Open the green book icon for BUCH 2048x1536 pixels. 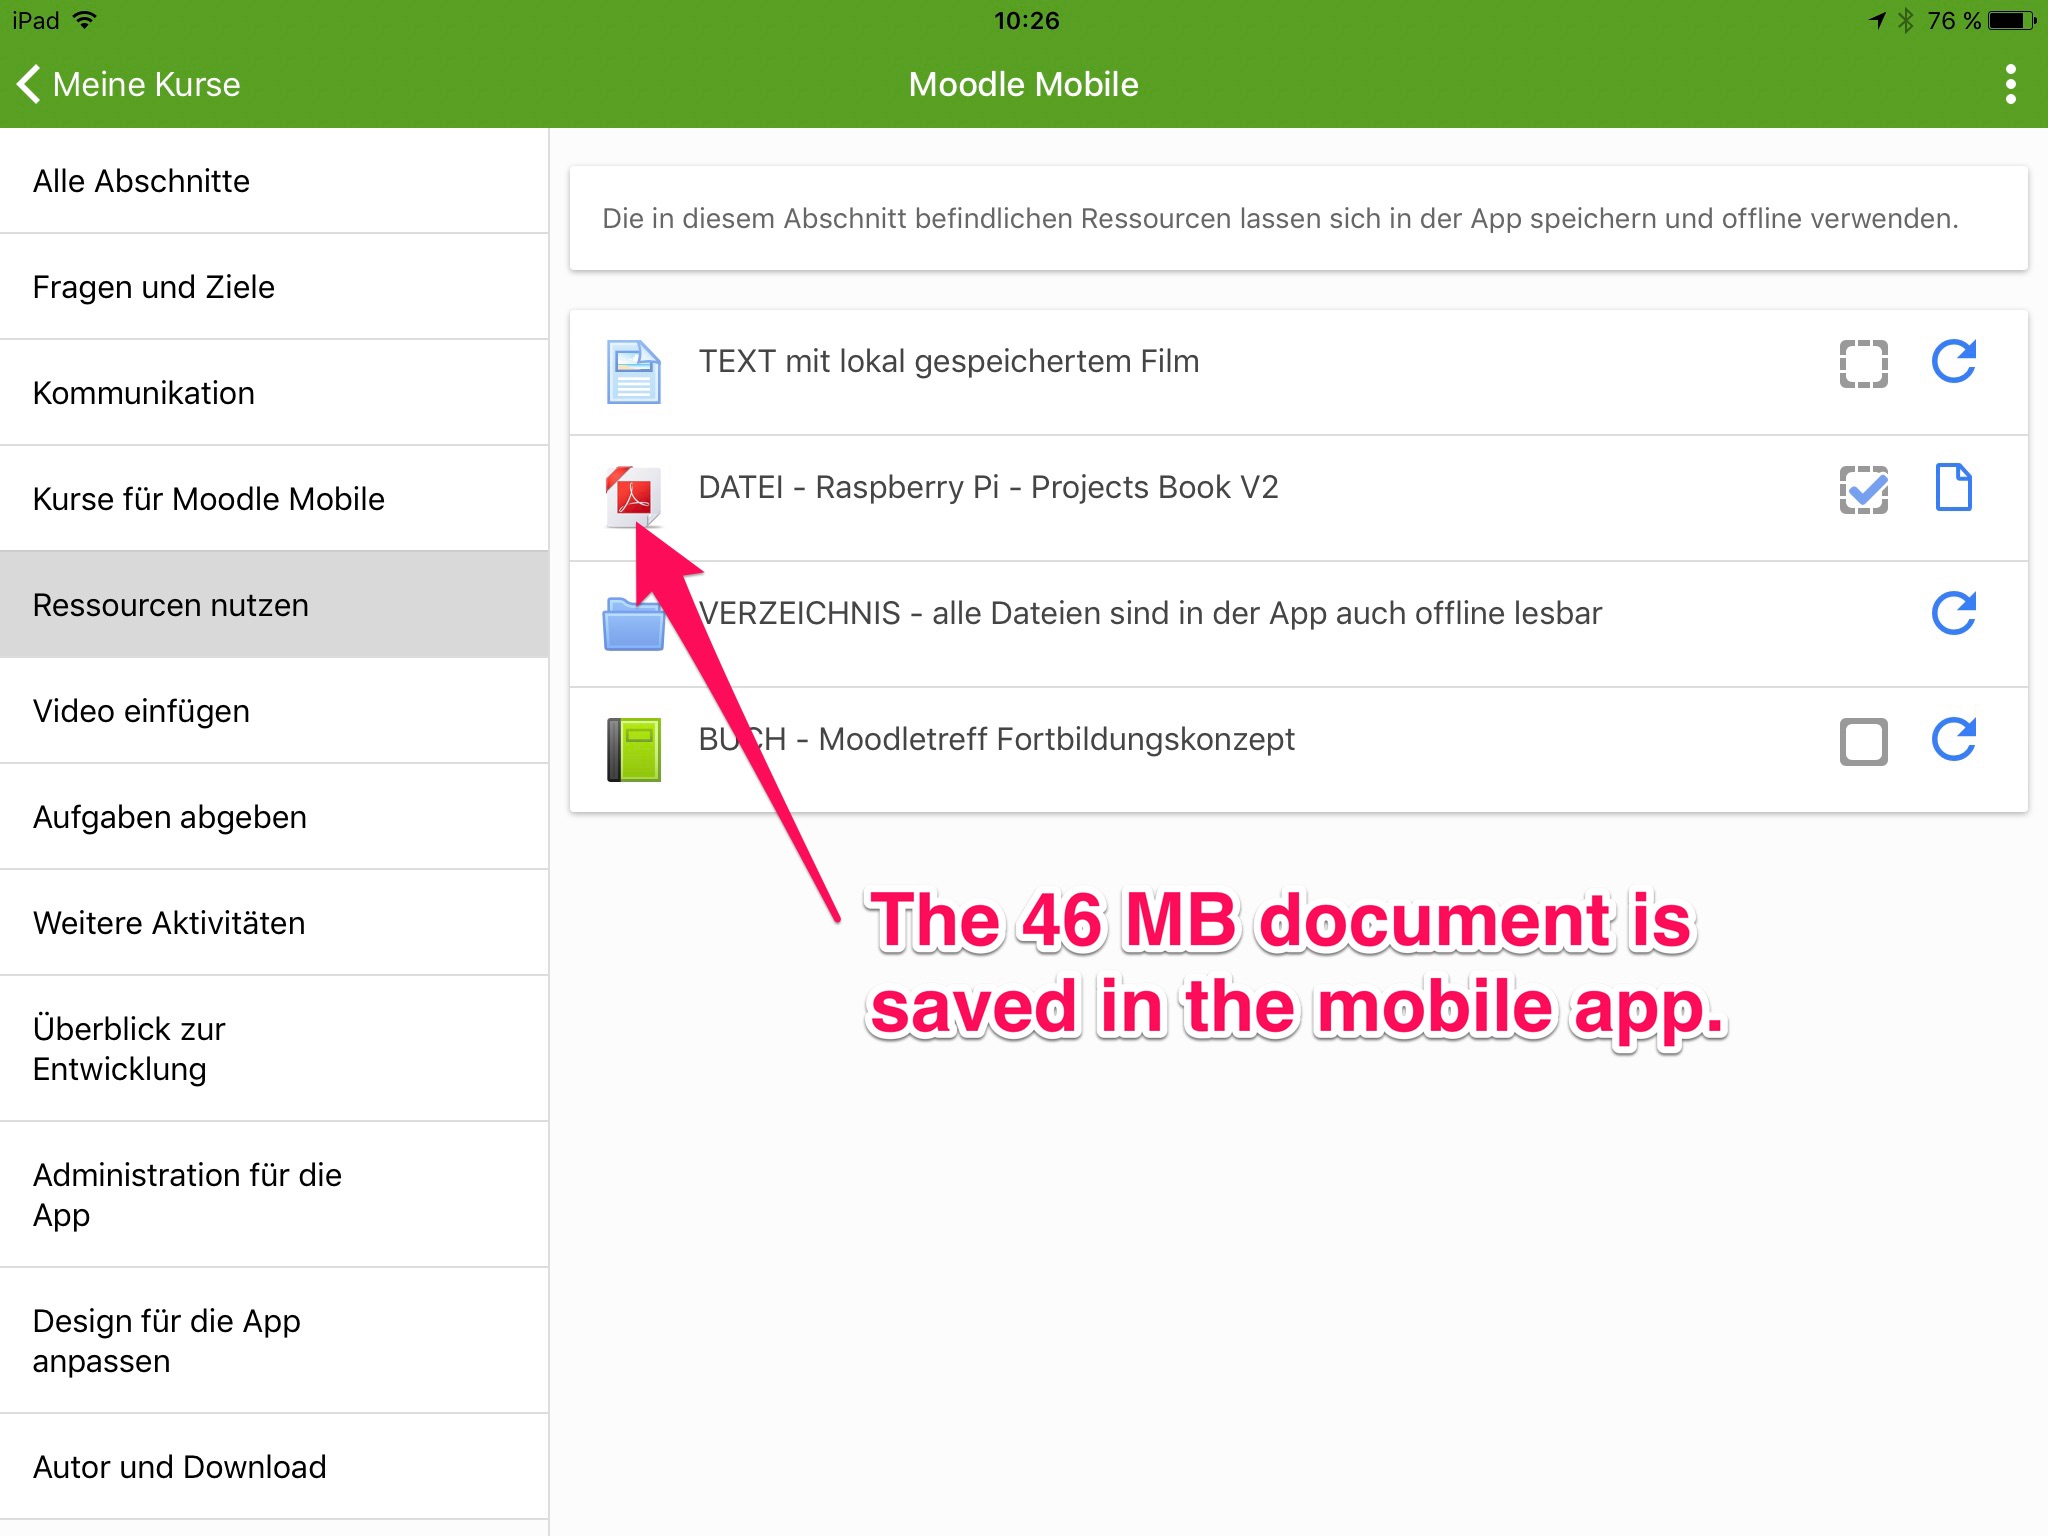(634, 750)
